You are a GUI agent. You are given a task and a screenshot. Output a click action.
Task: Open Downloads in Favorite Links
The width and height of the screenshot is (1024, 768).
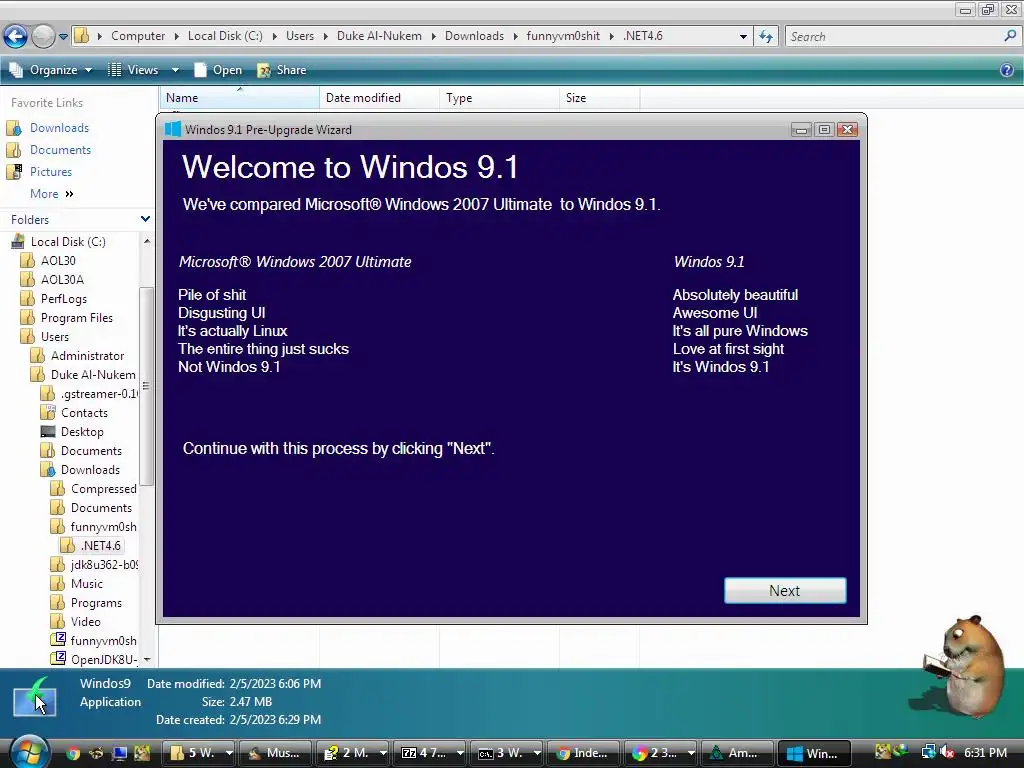(59, 128)
